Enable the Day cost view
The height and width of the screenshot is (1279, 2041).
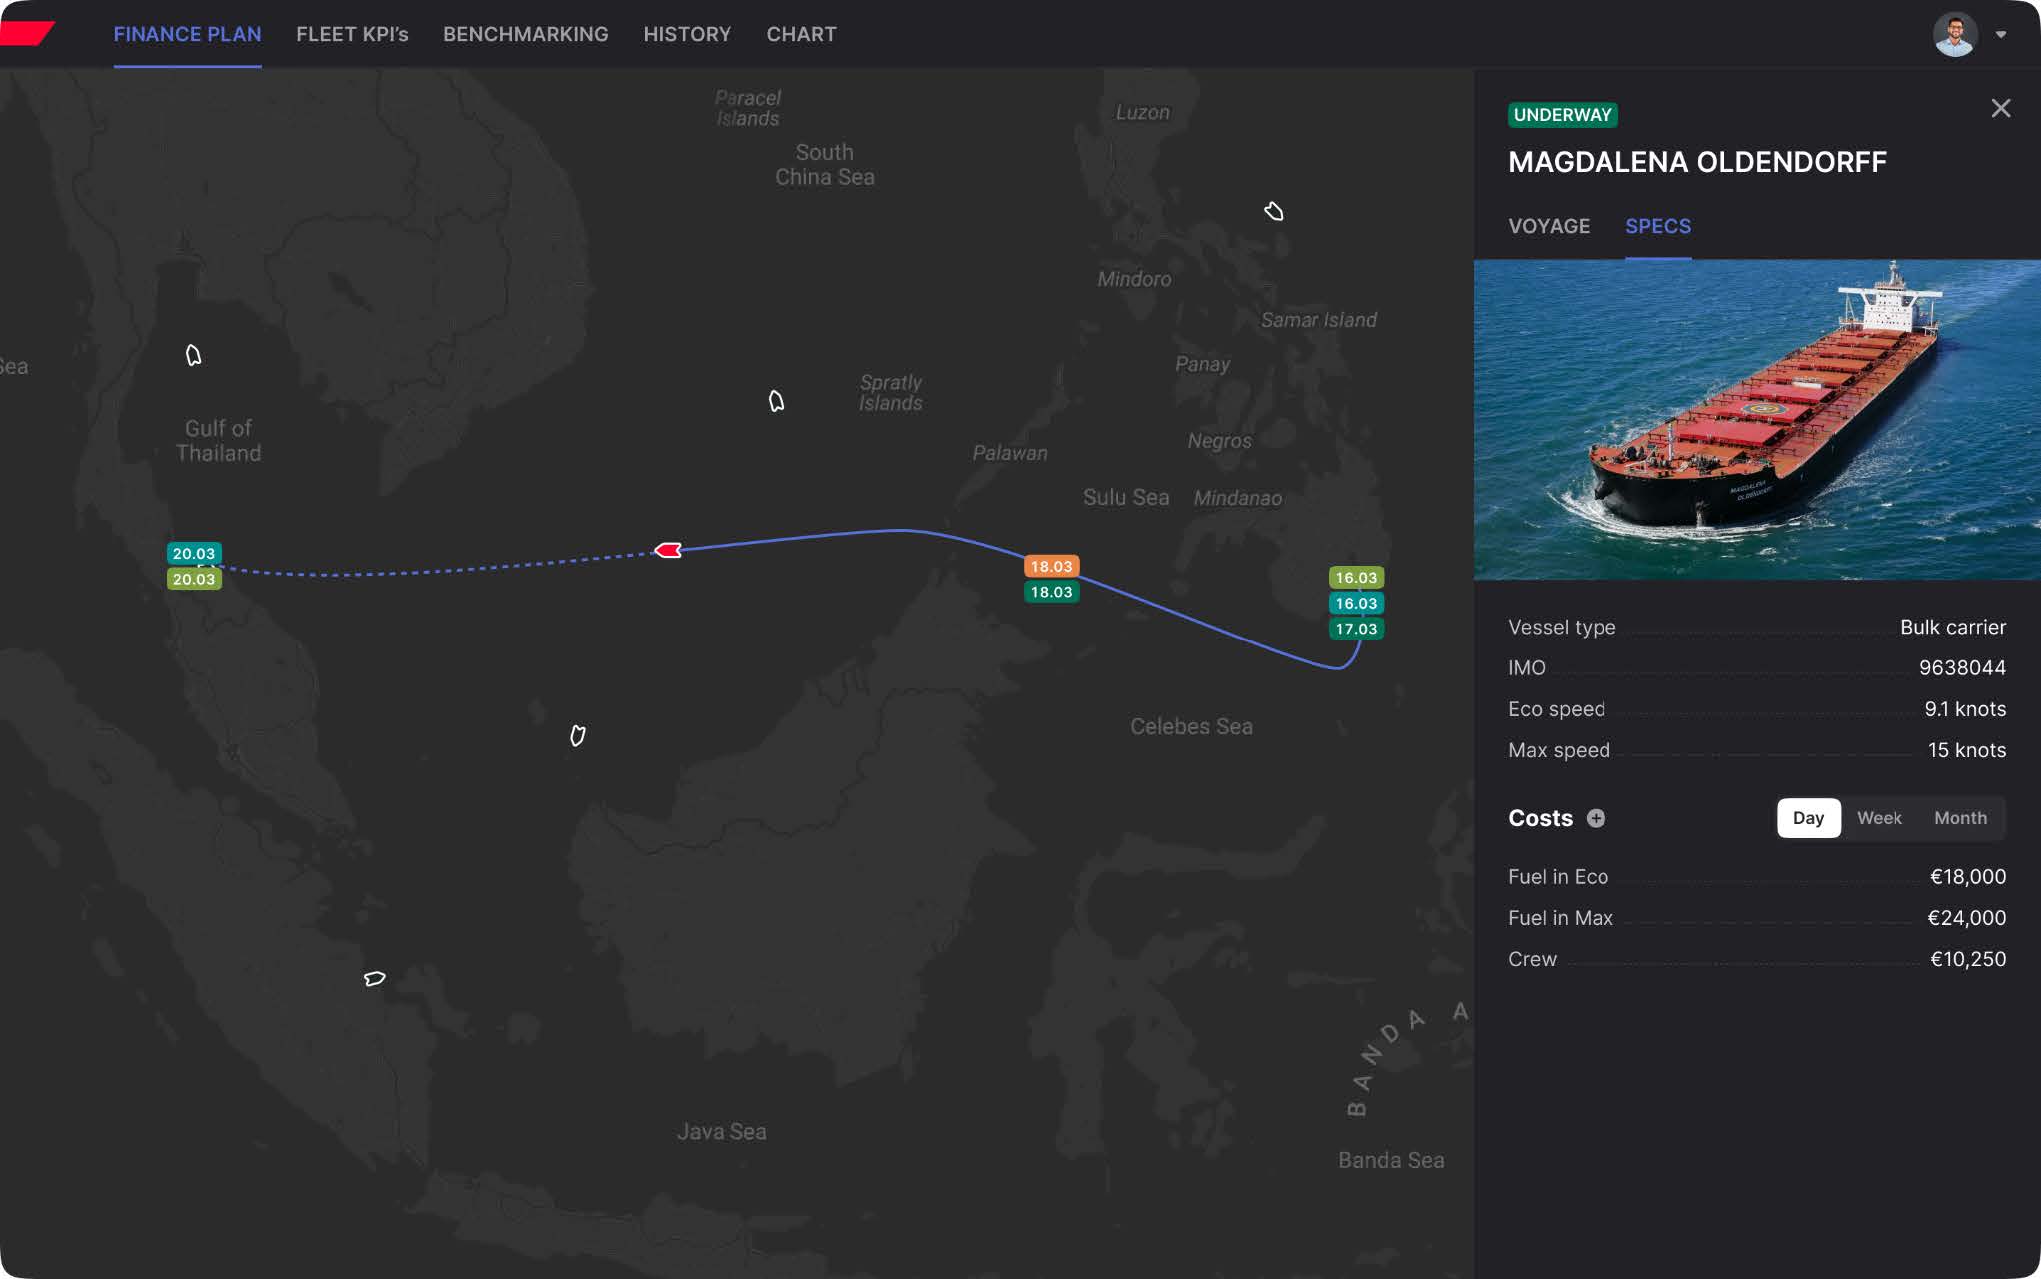point(1808,818)
